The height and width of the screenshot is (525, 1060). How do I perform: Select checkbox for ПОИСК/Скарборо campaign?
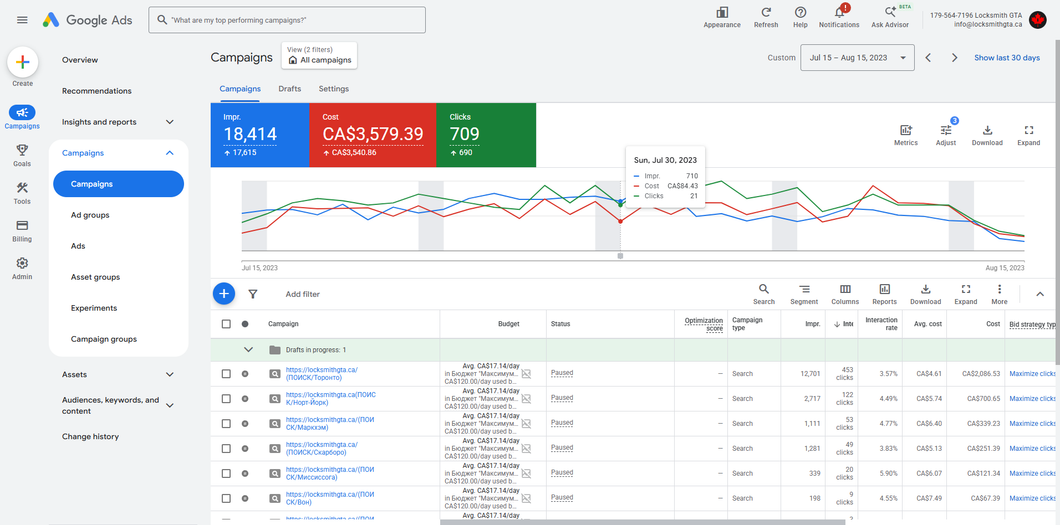[226, 449]
